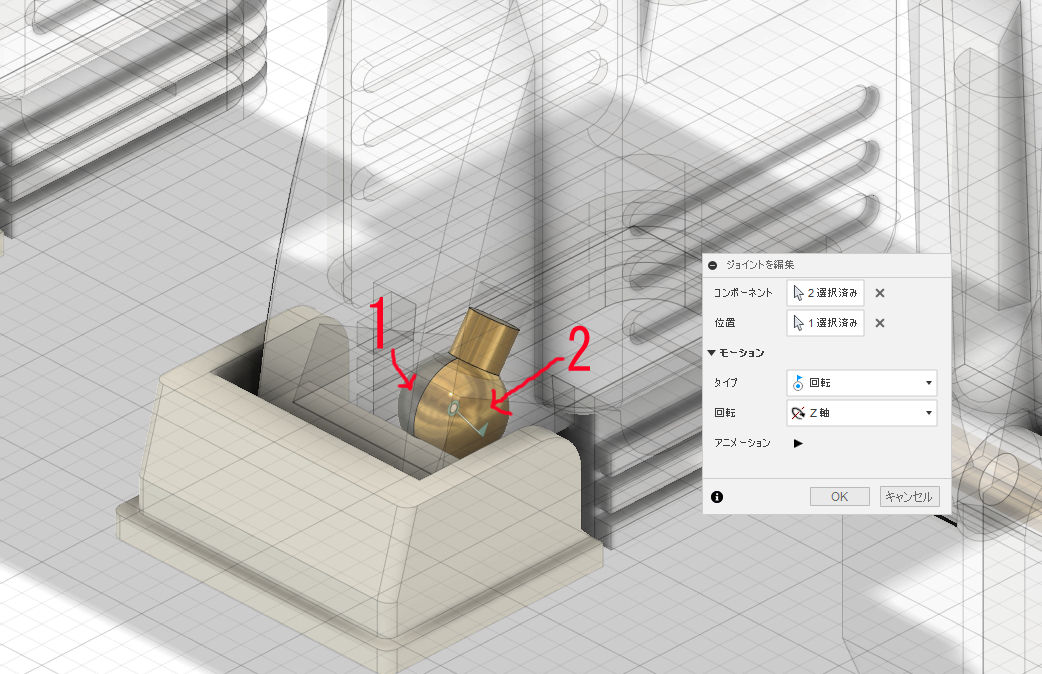
Task: Play the joint アニメーション preview
Action: [798, 443]
